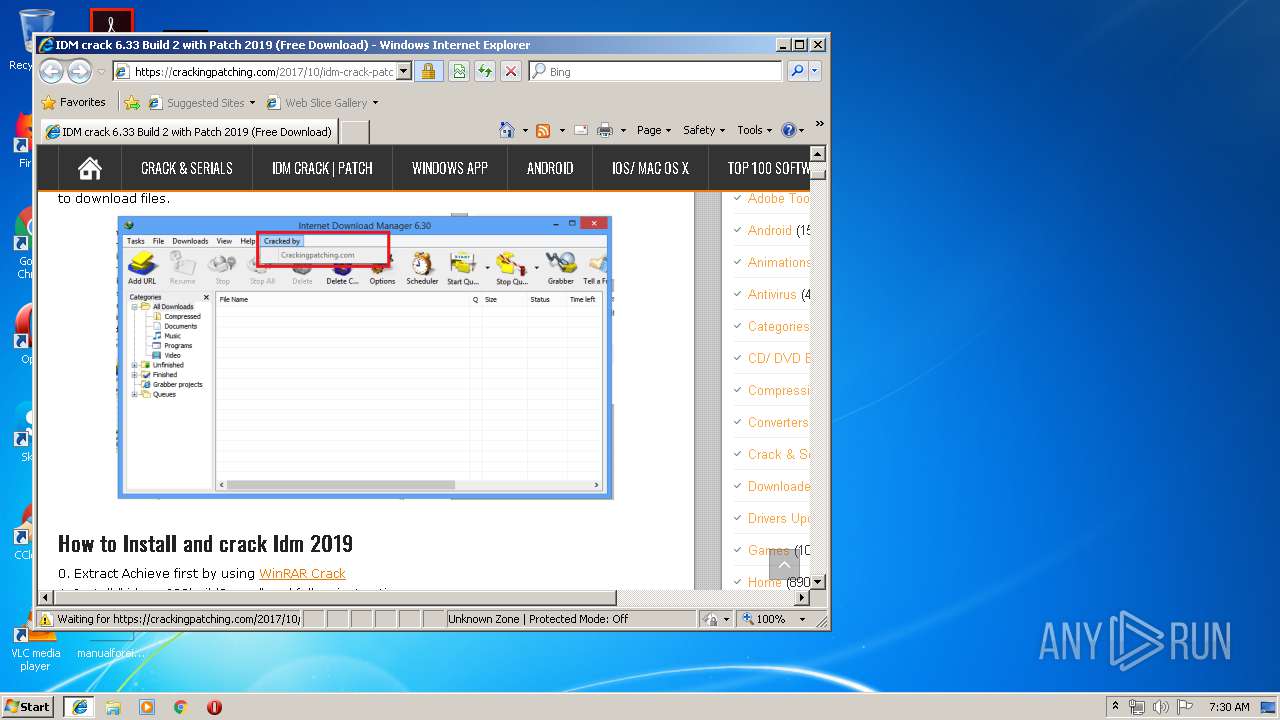
Task: Go back with Internet Explorer's Back button
Action: click(x=52, y=71)
